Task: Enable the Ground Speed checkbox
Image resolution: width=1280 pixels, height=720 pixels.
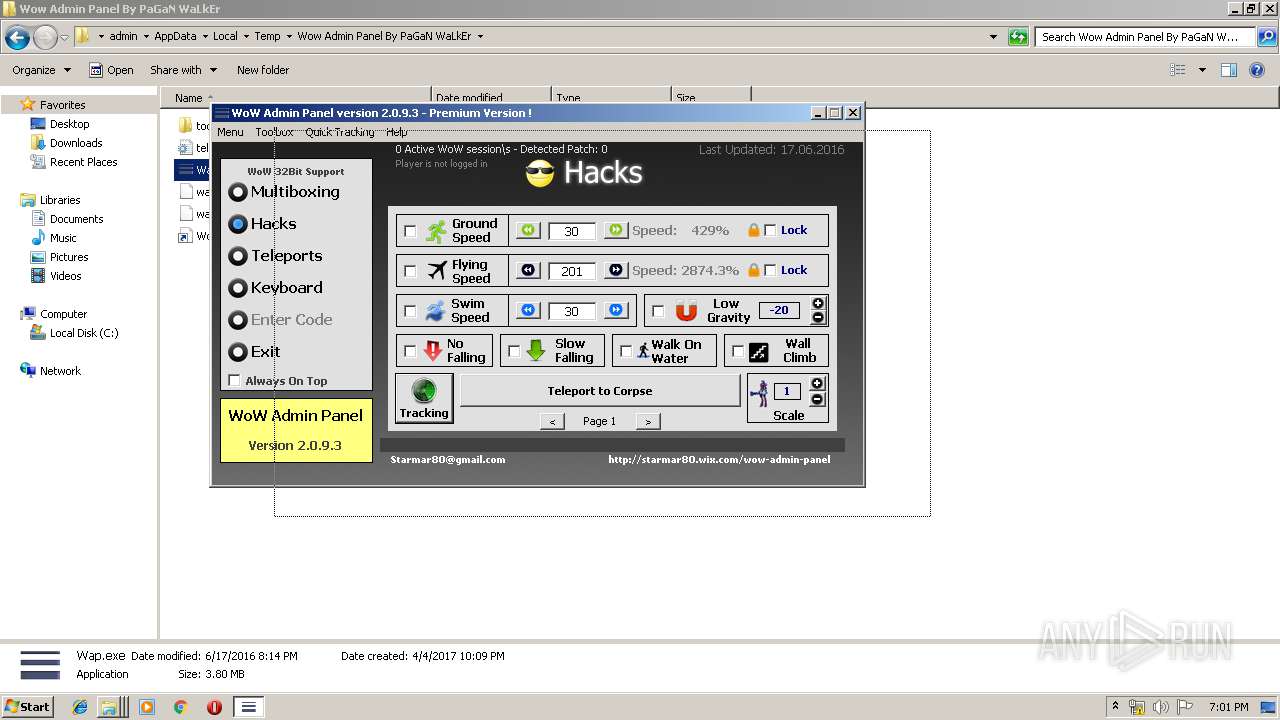Action: click(410, 231)
